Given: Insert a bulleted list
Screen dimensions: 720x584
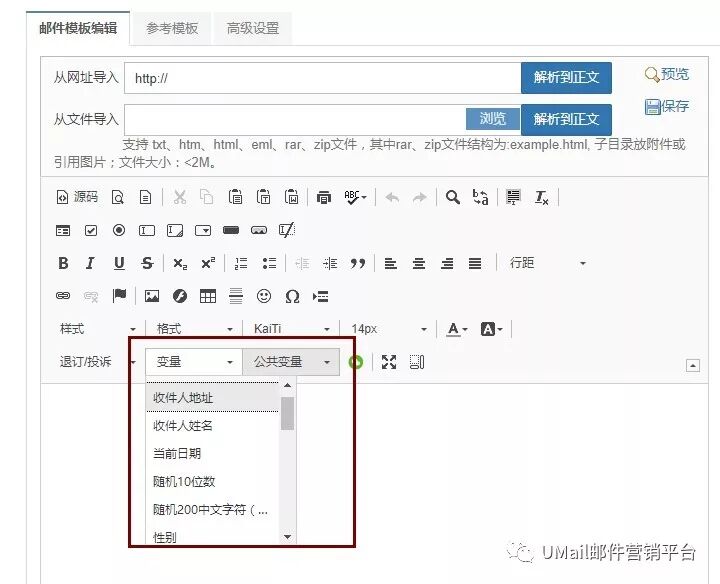Looking at the screenshot, I should click(x=269, y=263).
